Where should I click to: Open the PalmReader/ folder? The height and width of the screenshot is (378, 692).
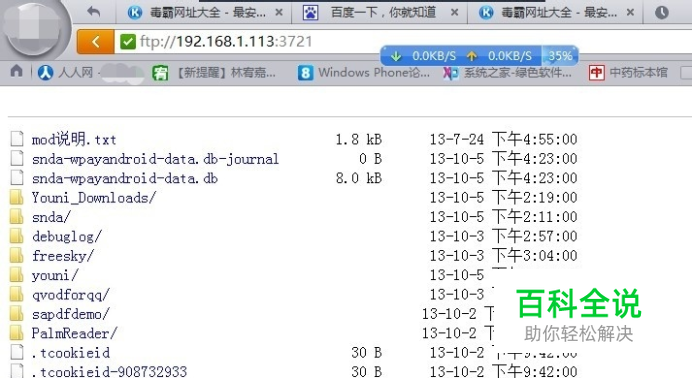(x=74, y=333)
